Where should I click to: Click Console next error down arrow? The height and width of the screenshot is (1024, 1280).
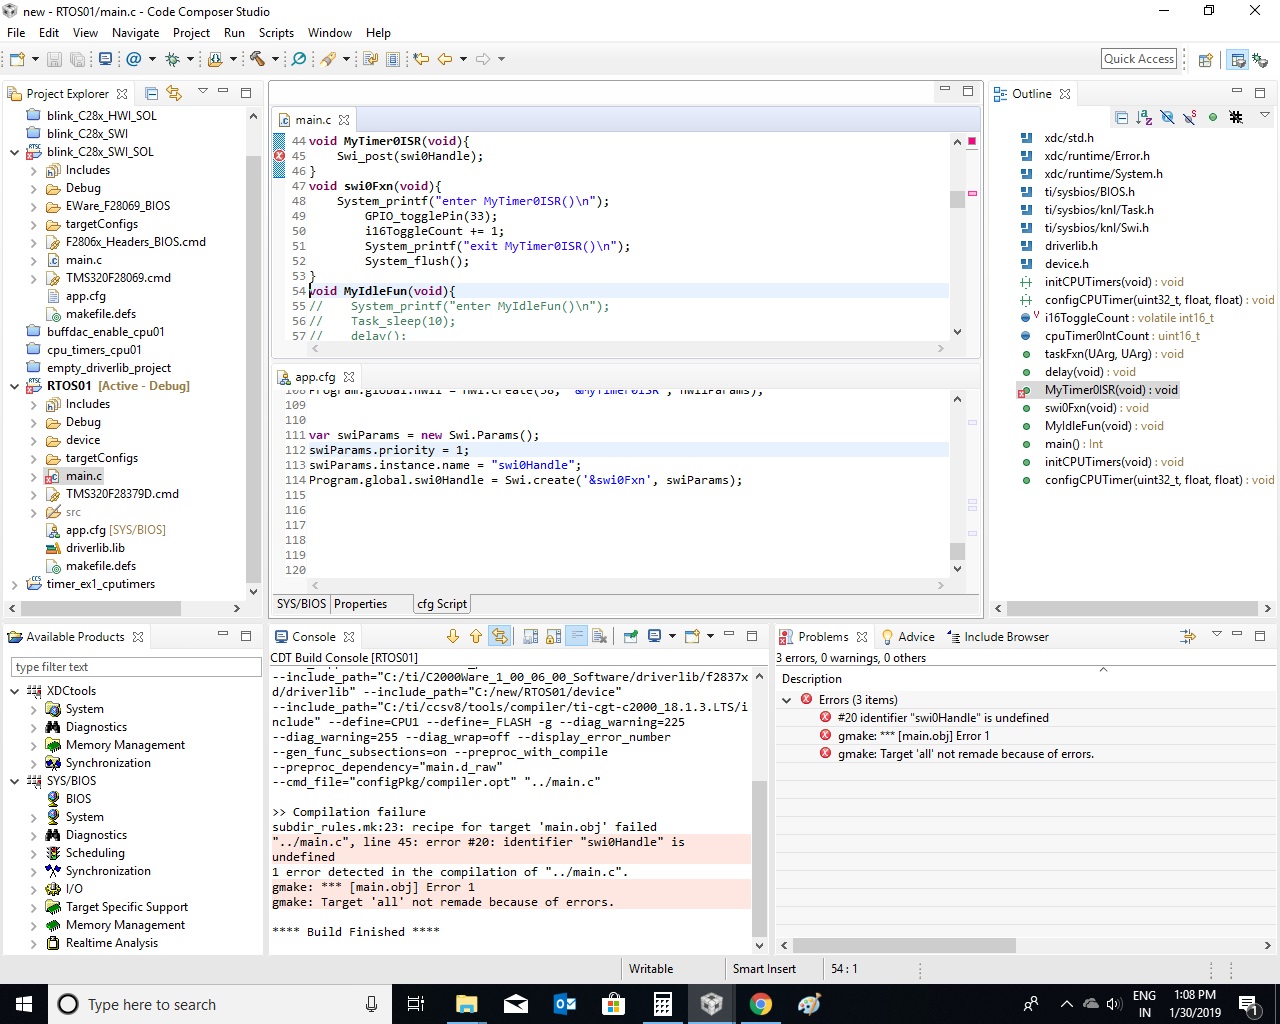click(x=453, y=636)
